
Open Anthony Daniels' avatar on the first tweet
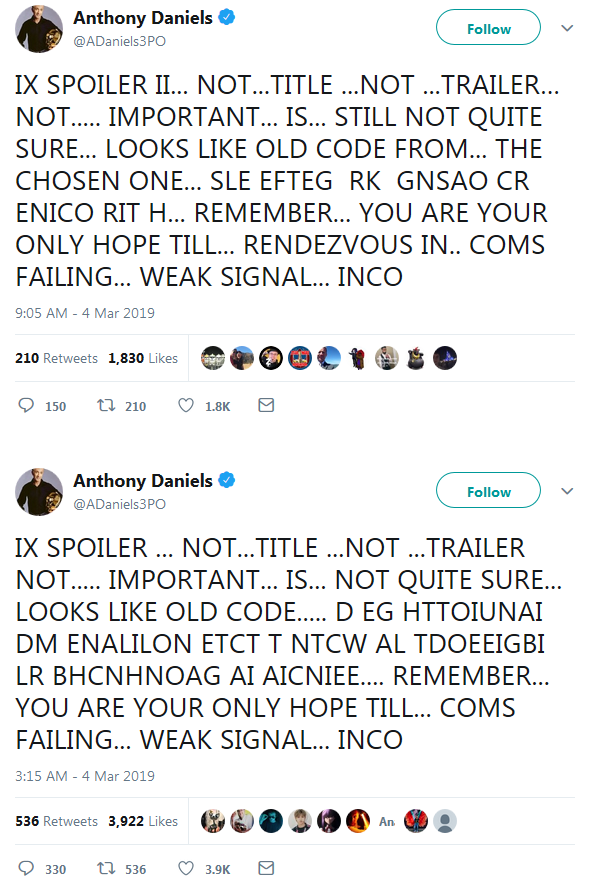[x=39, y=29]
